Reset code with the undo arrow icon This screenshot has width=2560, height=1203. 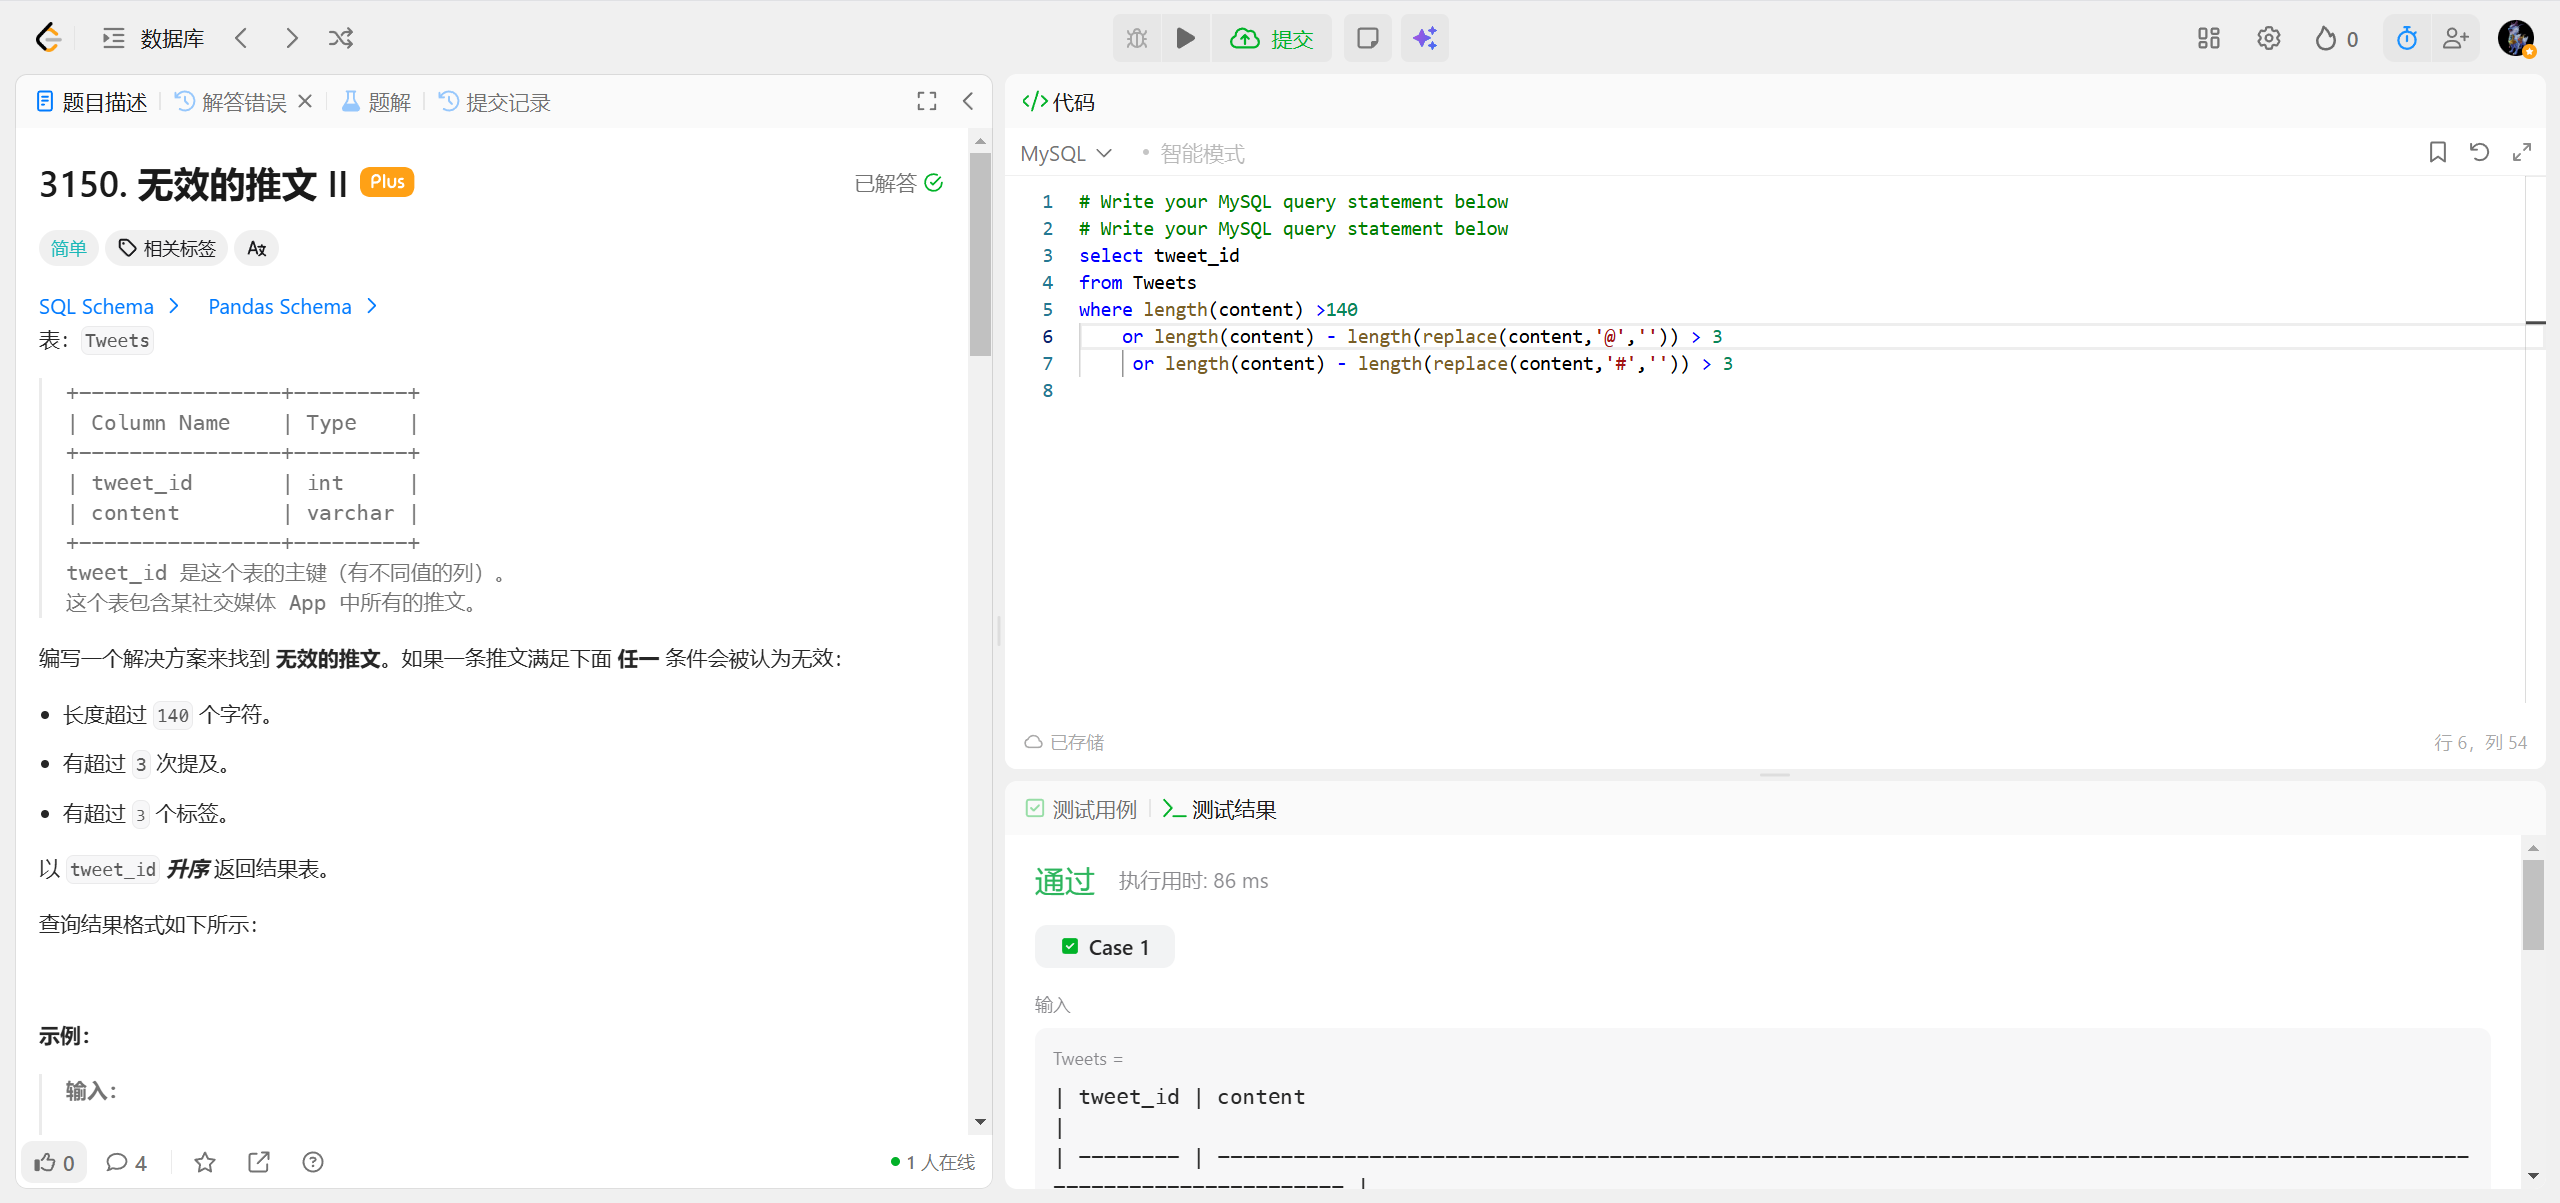[x=2479, y=152]
